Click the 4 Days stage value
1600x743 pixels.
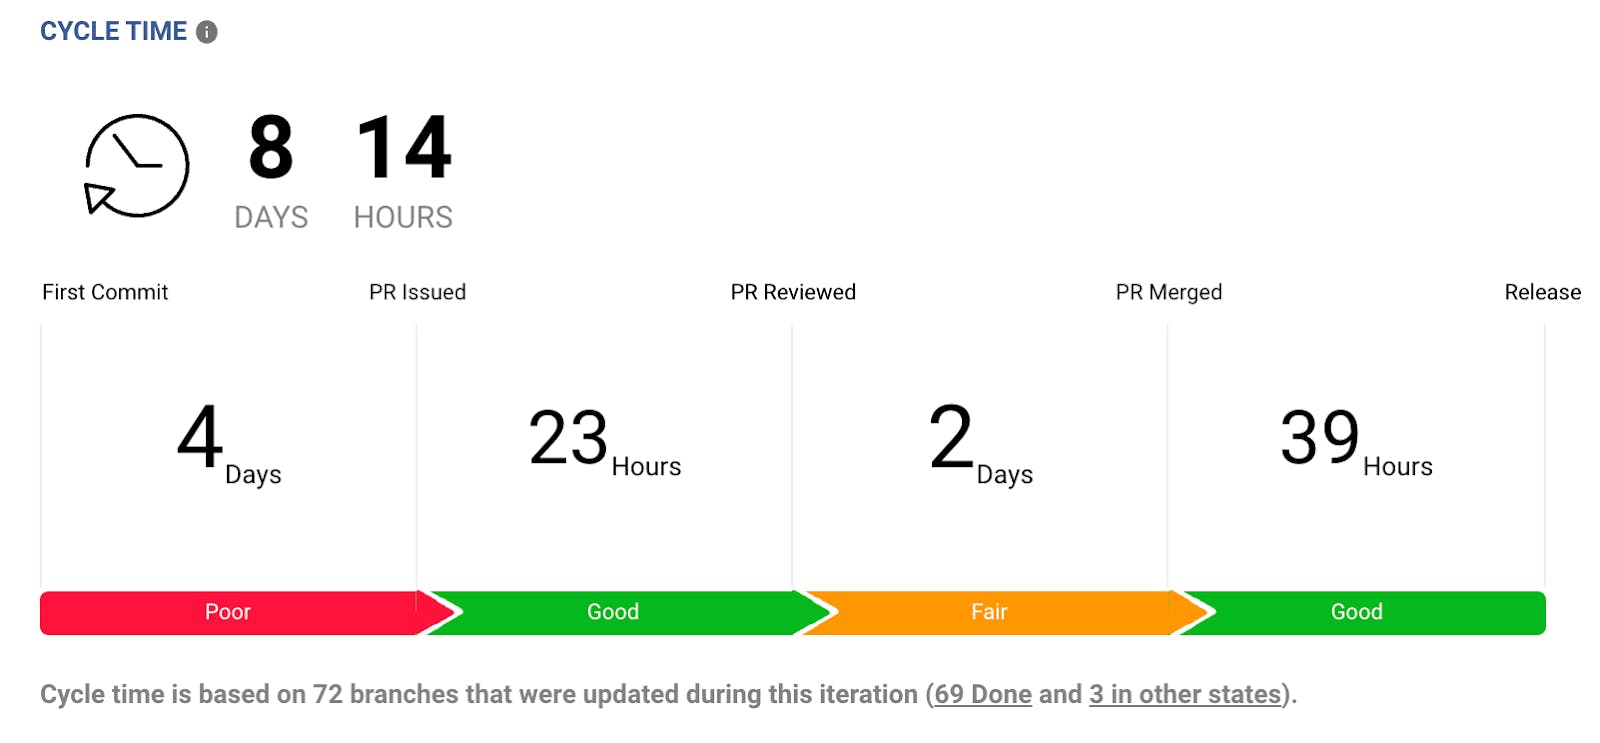[x=228, y=442]
